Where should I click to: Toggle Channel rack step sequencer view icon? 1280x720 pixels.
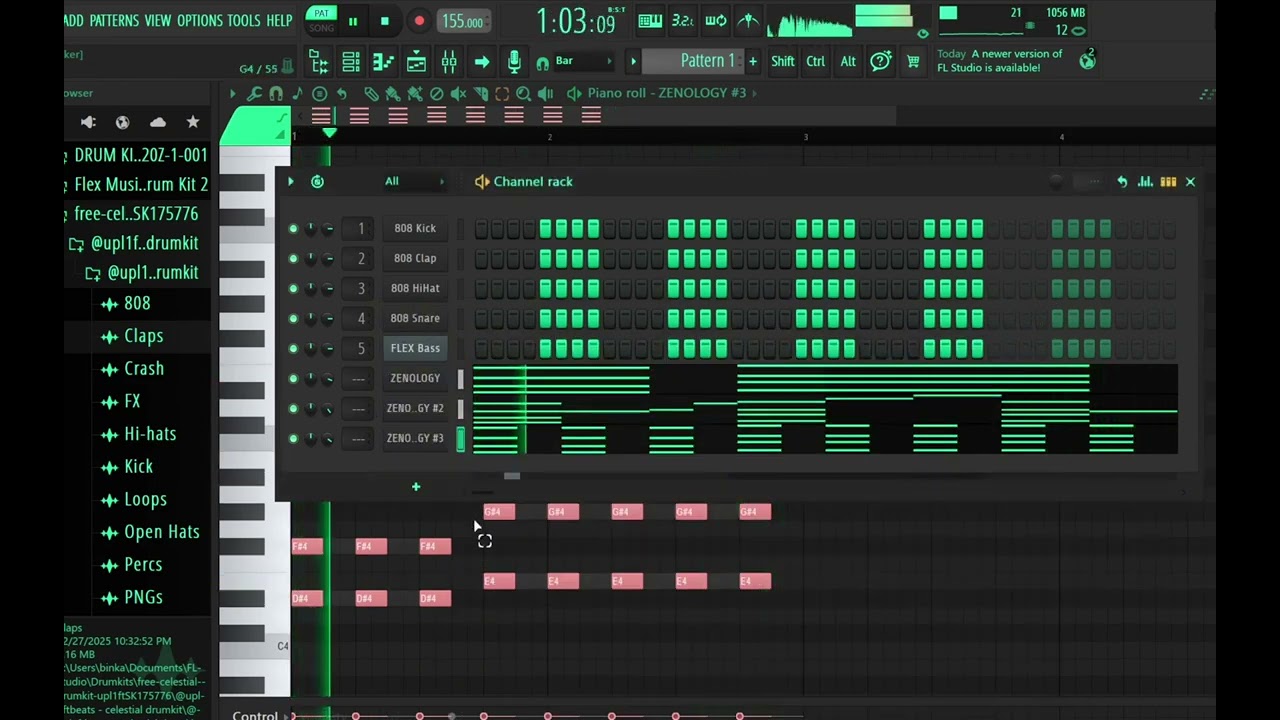point(1168,182)
